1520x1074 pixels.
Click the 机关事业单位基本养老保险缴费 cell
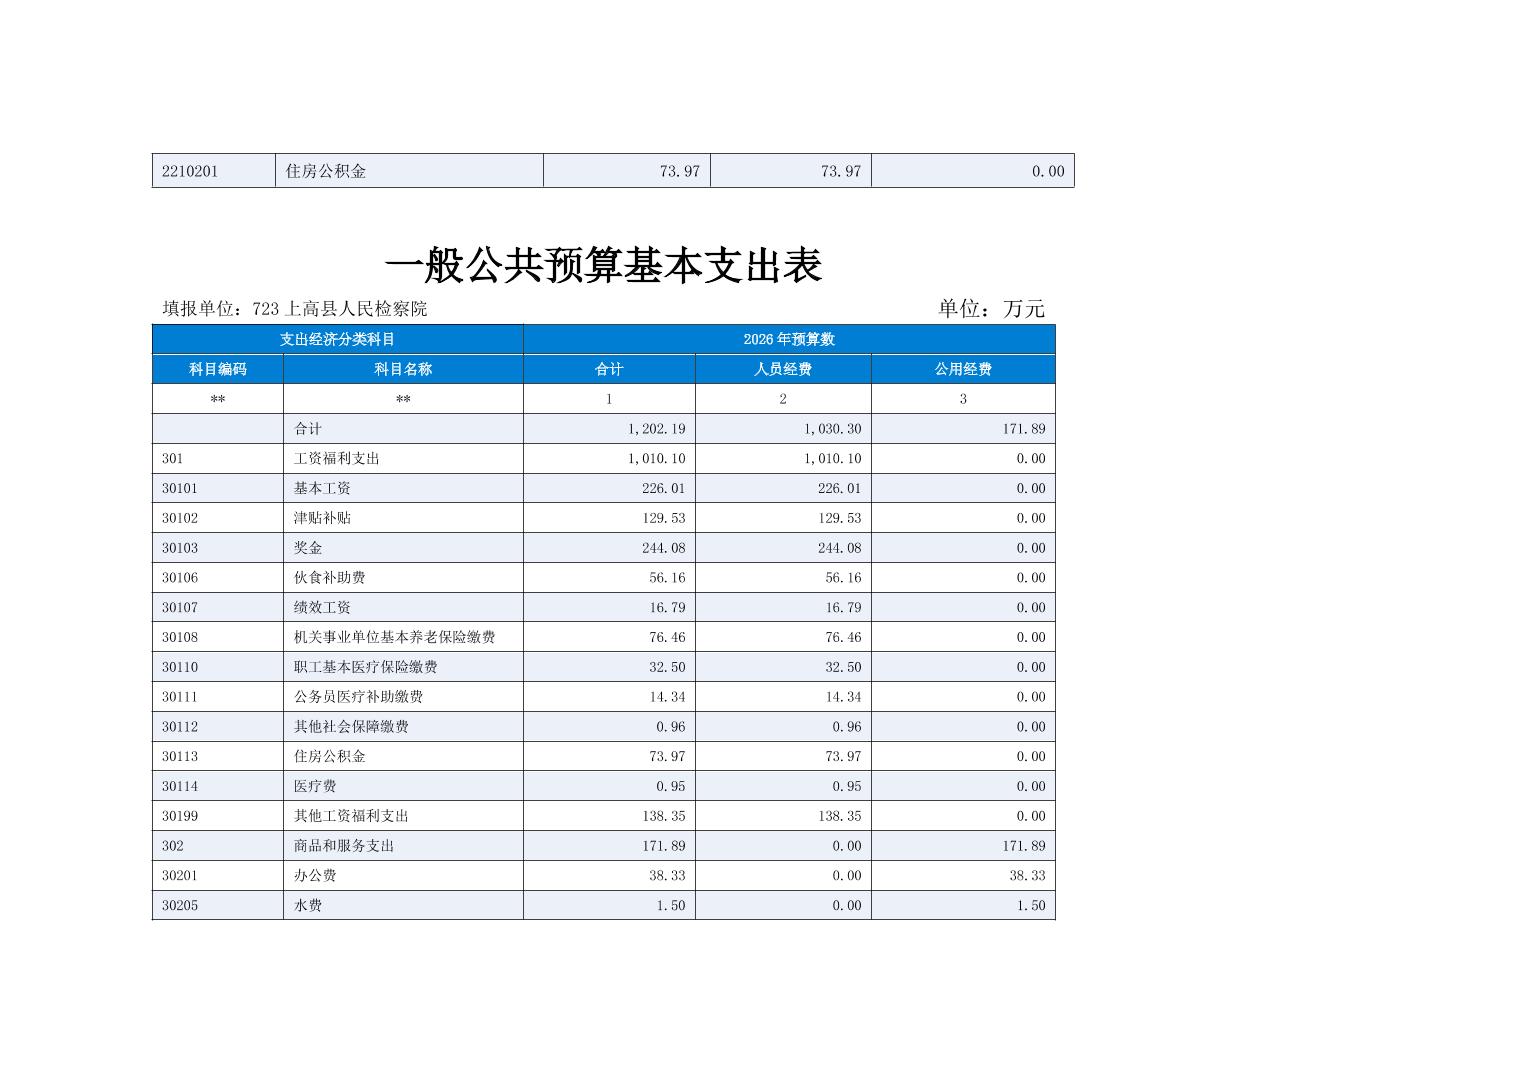[x=394, y=637]
